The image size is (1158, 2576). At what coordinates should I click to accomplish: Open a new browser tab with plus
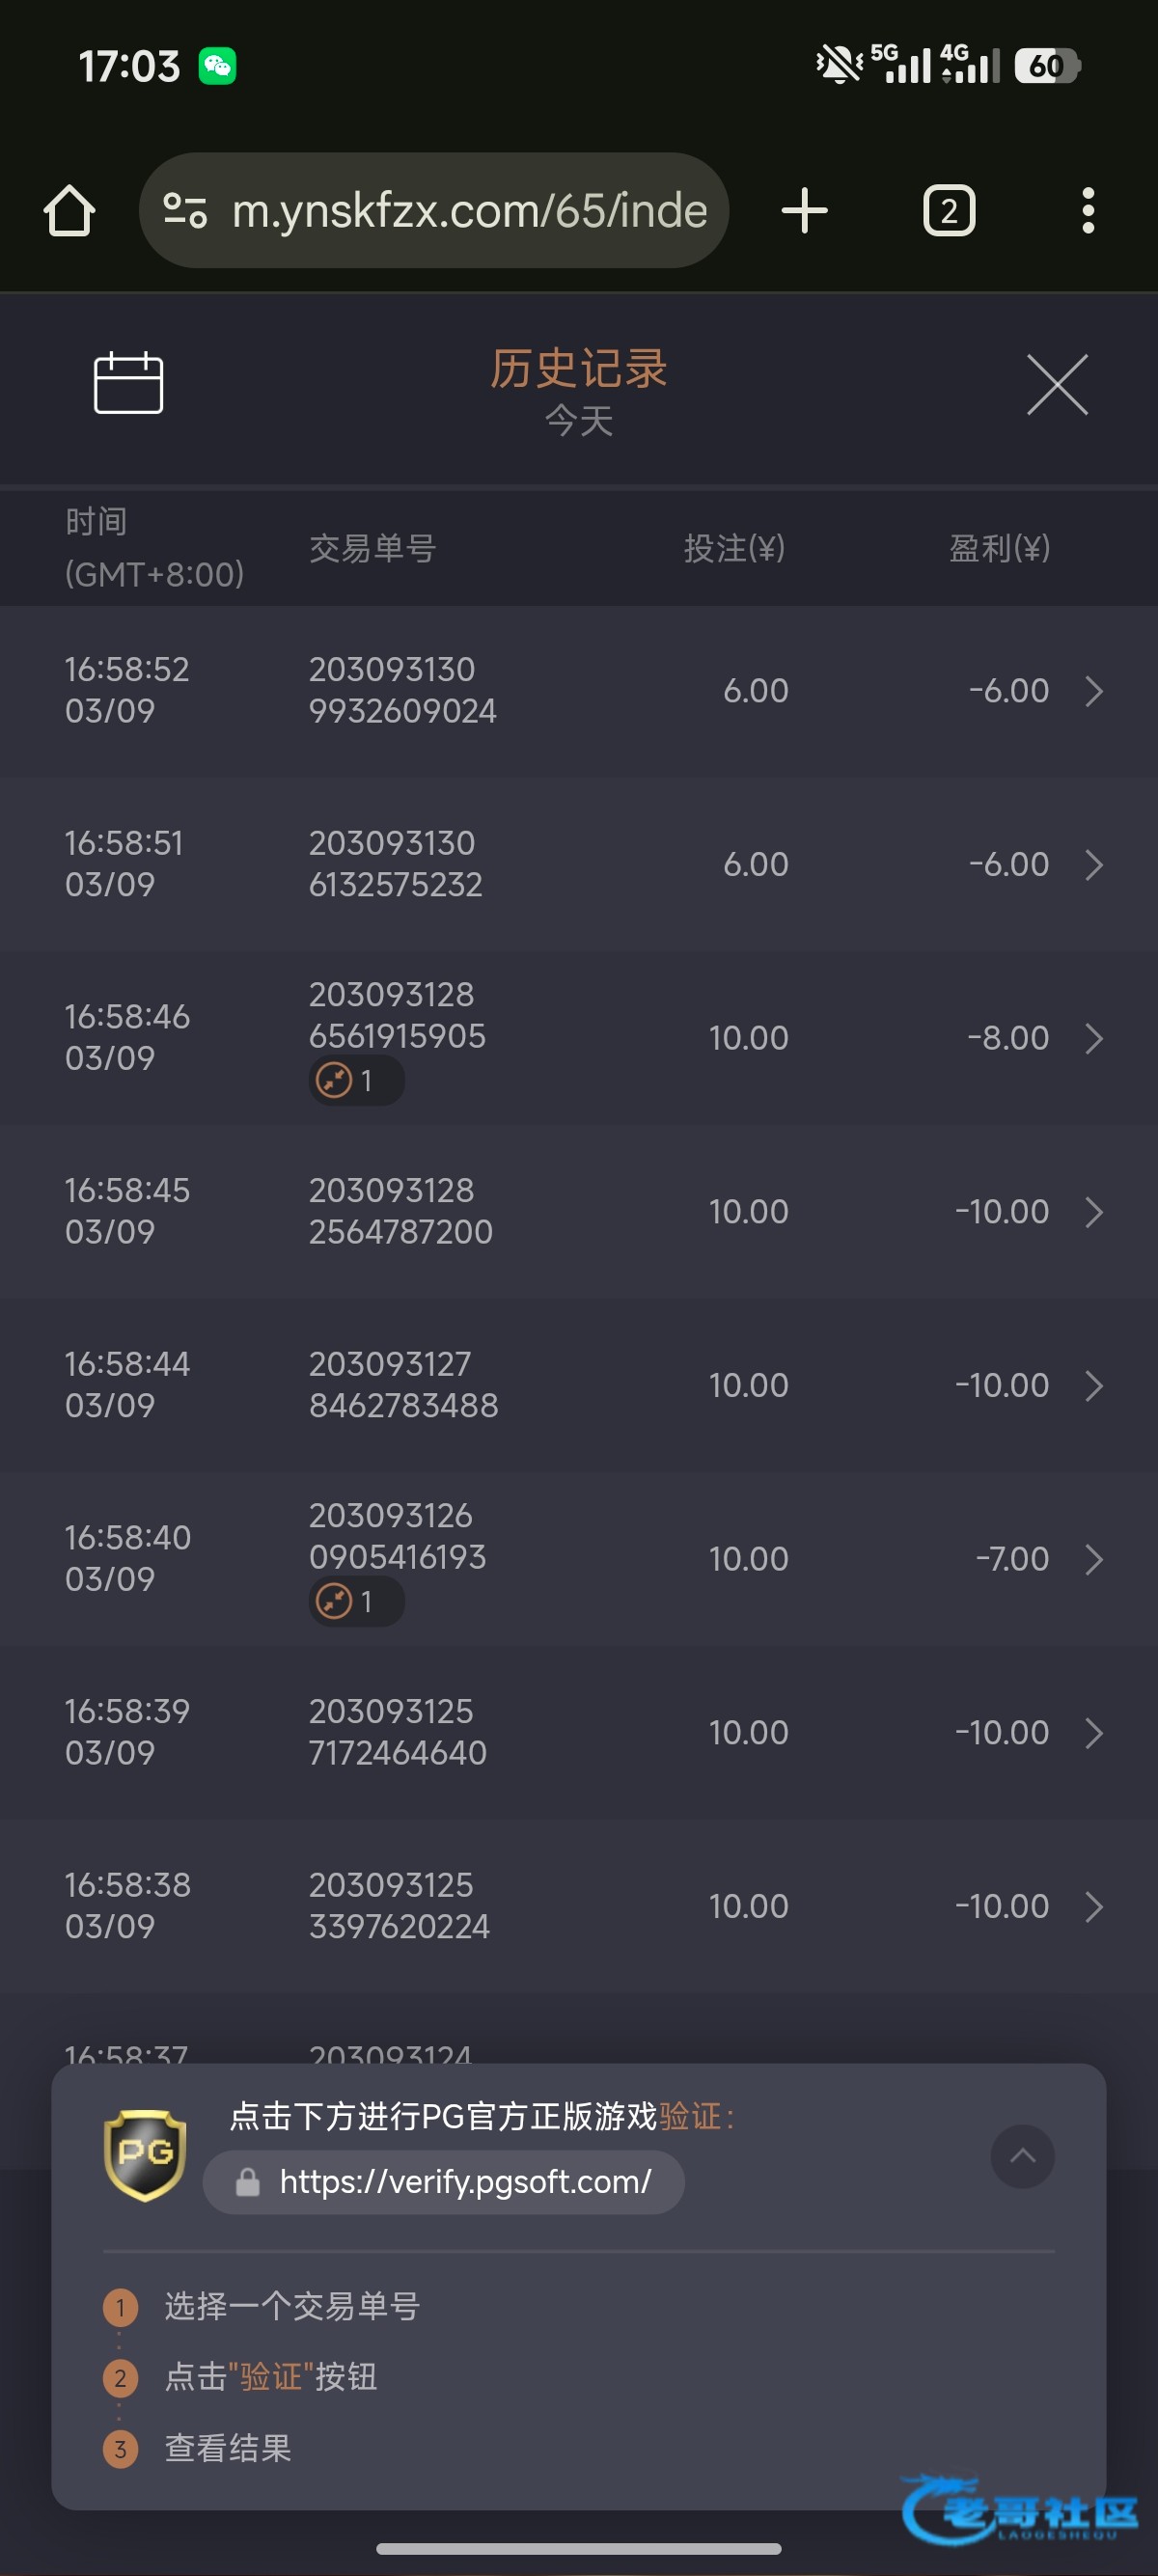804,211
